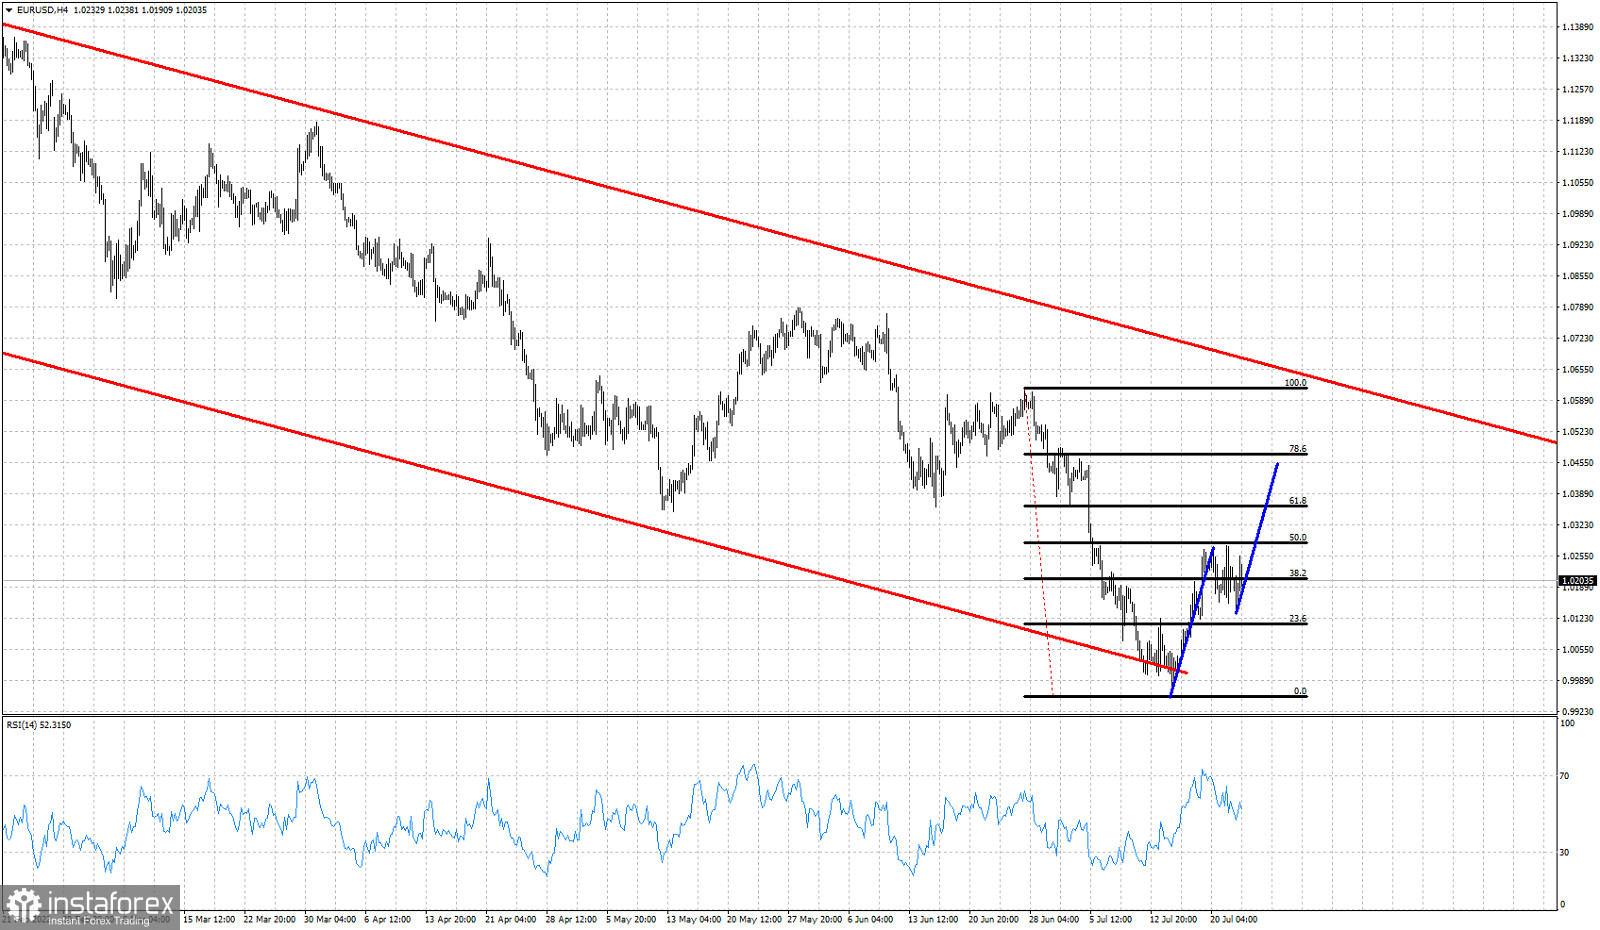Click the 1.07890 price axis label
This screenshot has width=1600, height=930.
pyautogui.click(x=1577, y=307)
